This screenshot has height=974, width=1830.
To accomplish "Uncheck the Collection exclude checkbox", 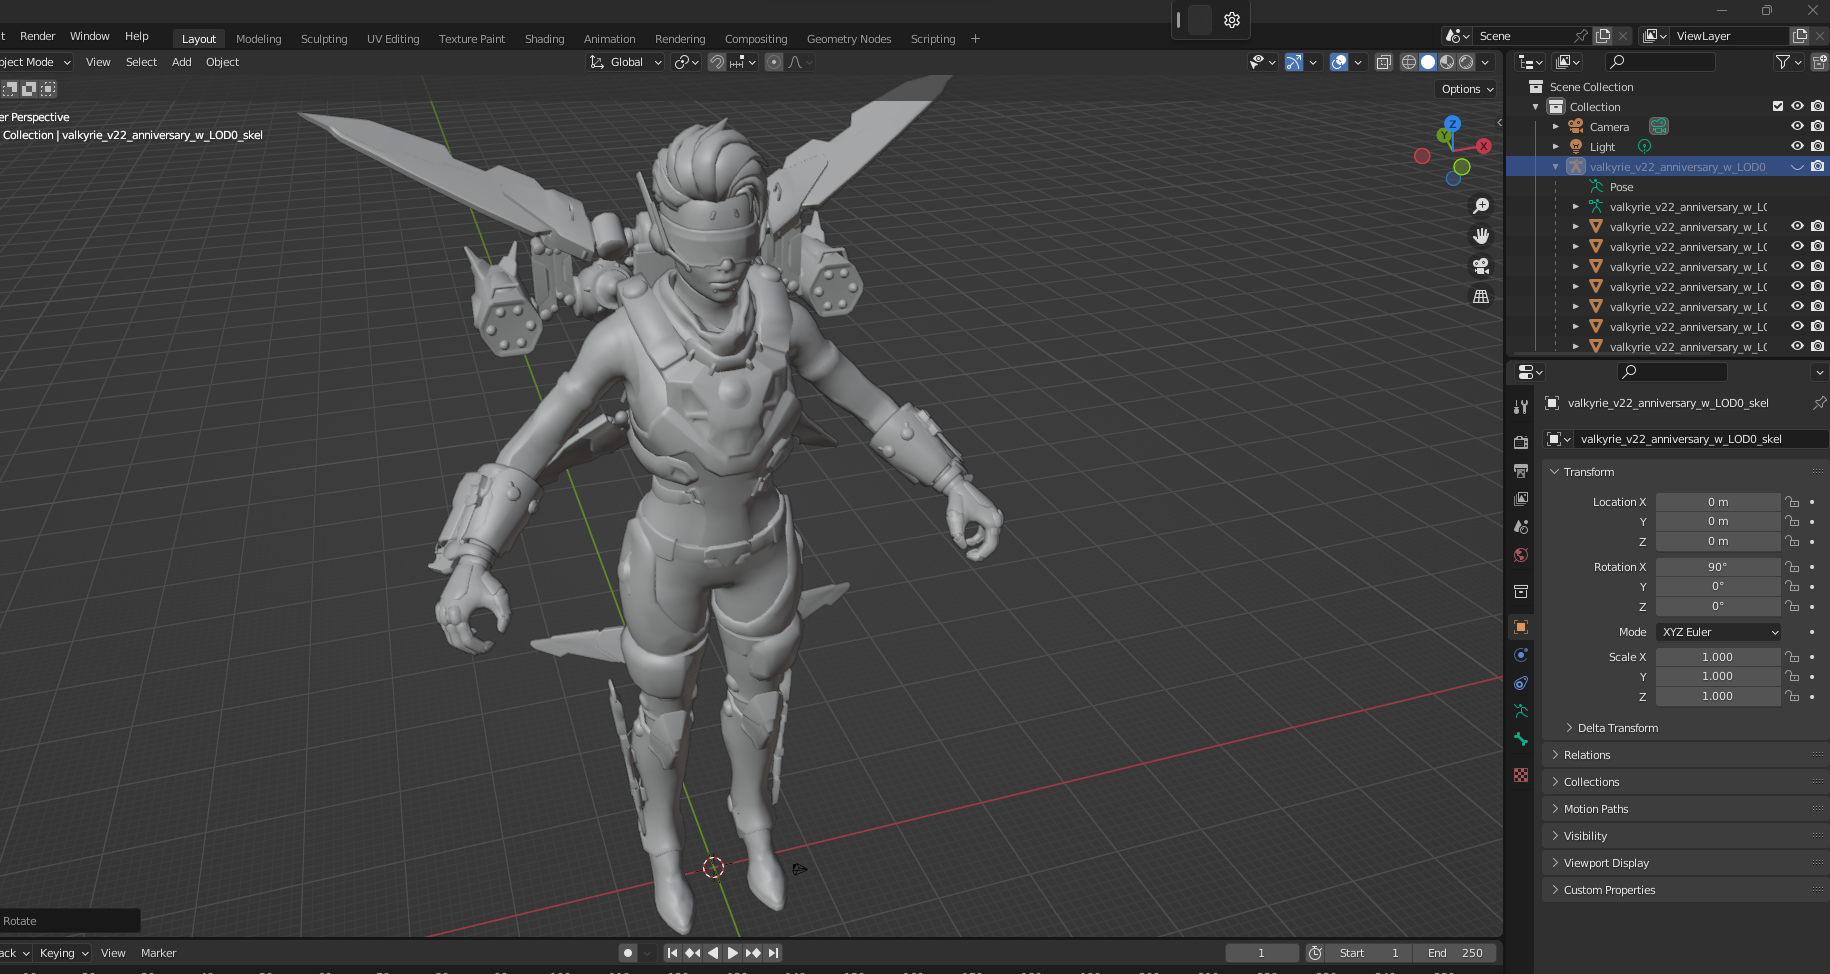I will click(x=1778, y=106).
